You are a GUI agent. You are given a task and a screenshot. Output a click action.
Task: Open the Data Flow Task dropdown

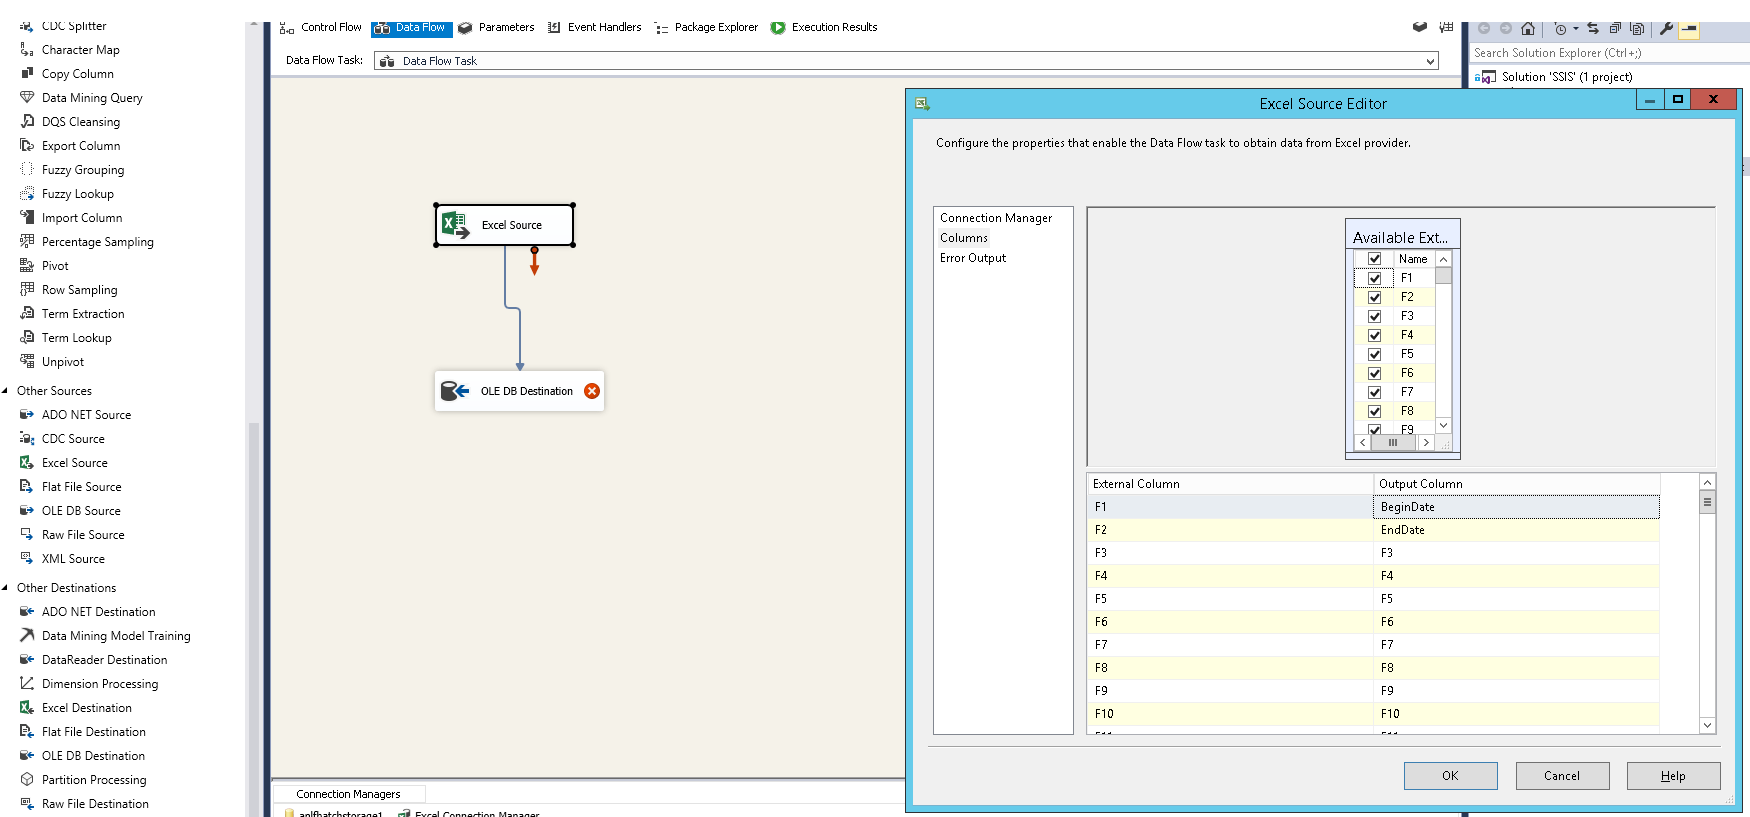click(1430, 61)
